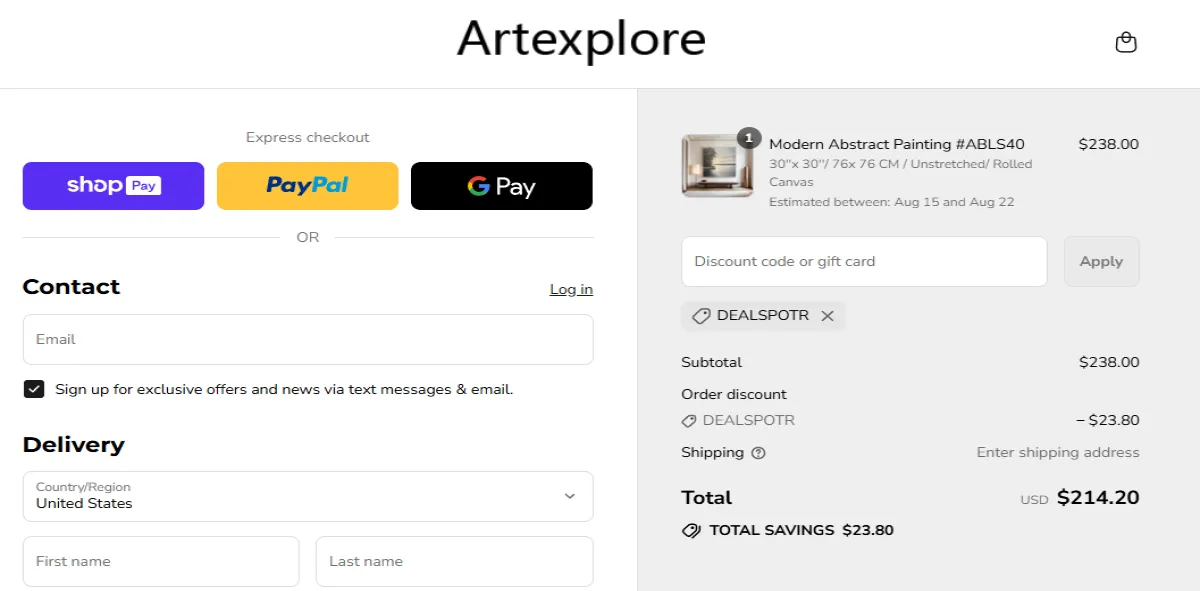Uncheck sign up for exclusive offers
The image size is (1200, 591).
coord(33,388)
